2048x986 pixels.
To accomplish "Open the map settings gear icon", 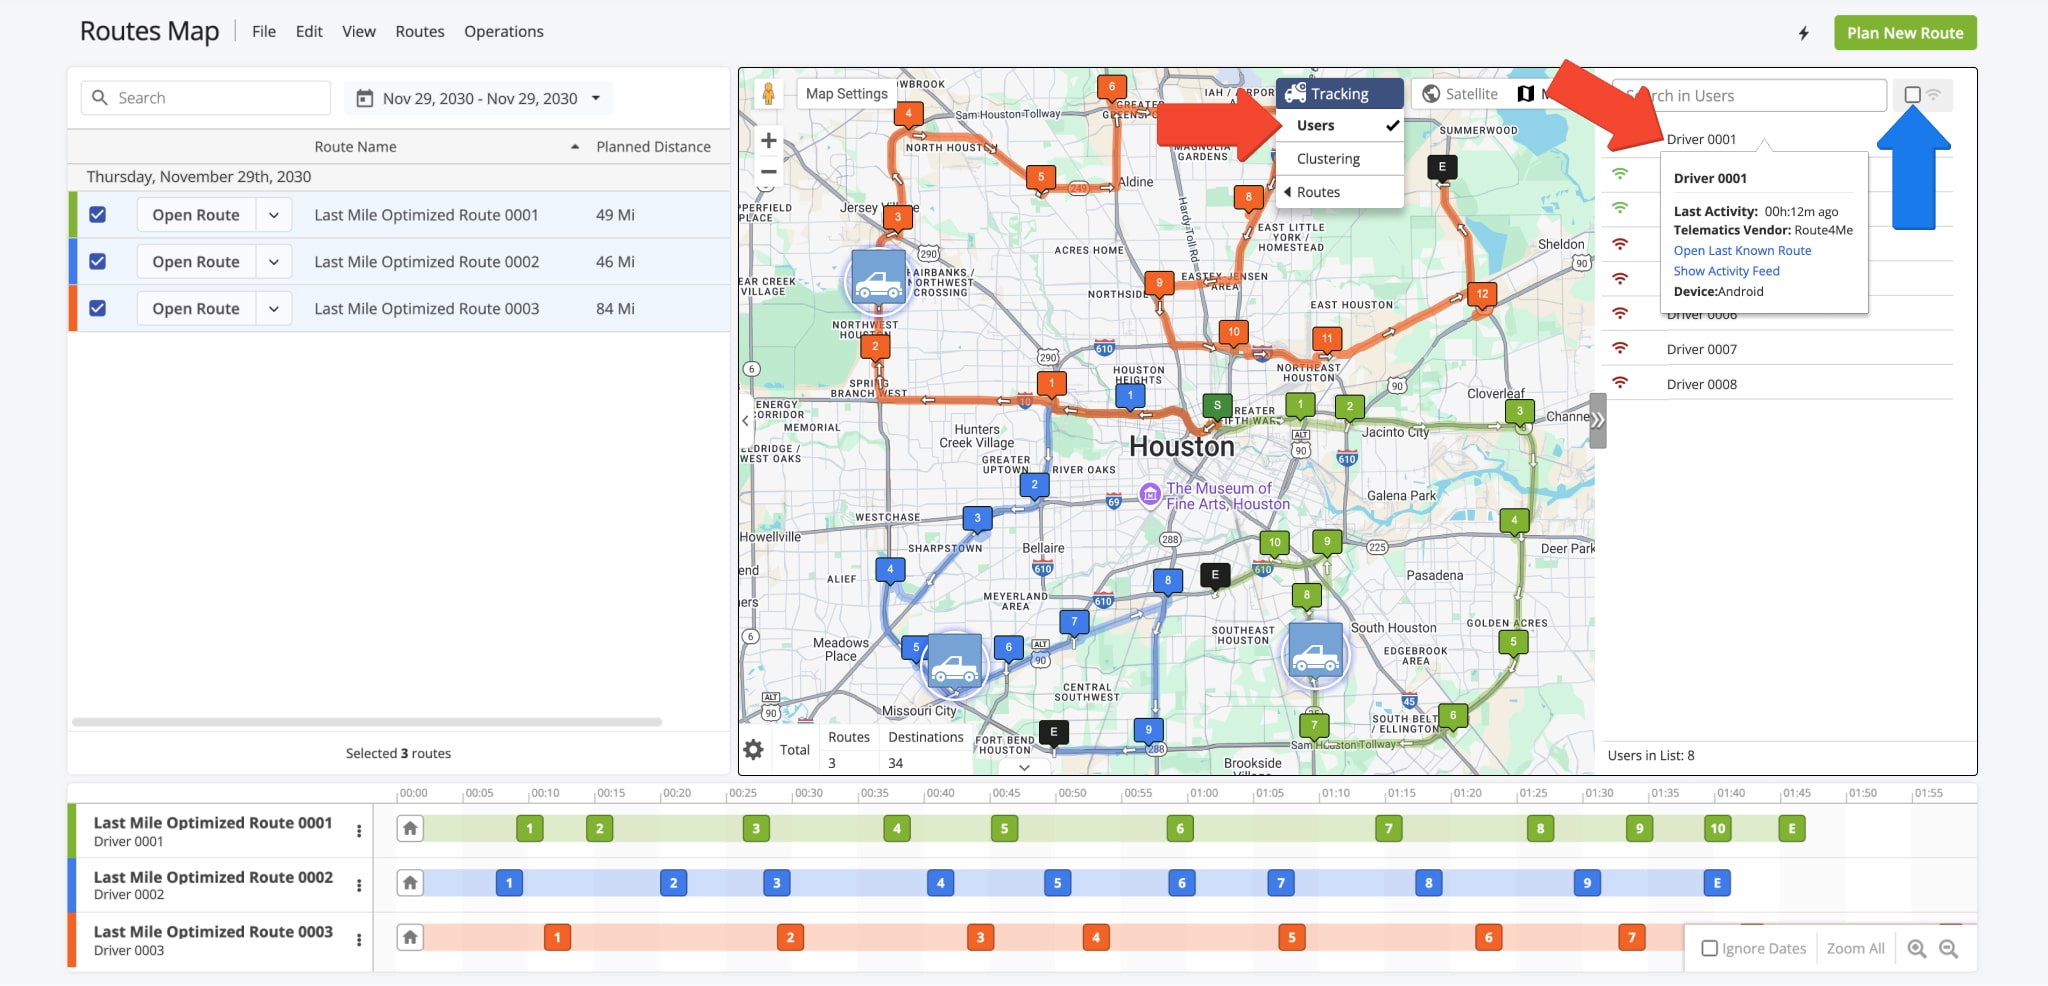I will pos(754,749).
